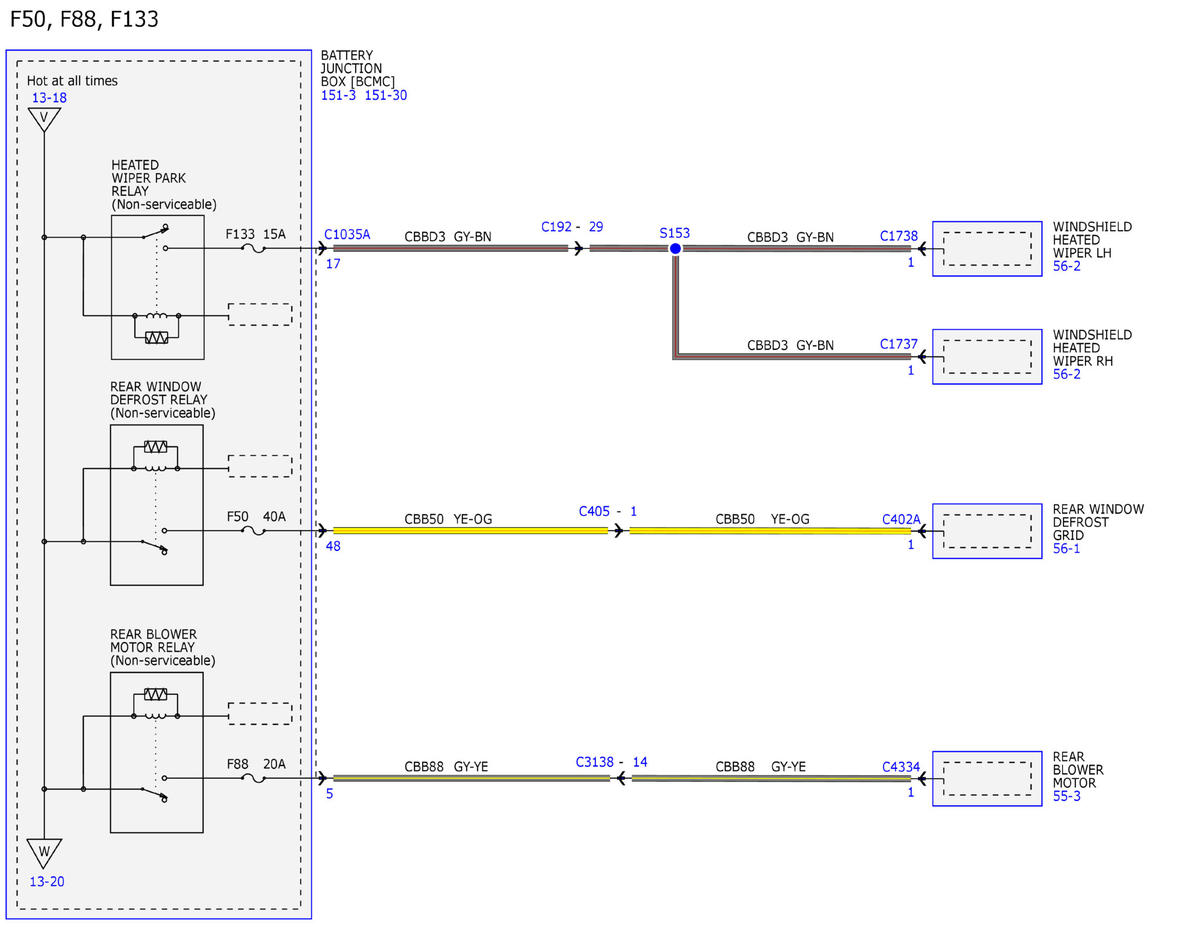
Task: Open the 13-20 page reference link
Action: (x=49, y=882)
